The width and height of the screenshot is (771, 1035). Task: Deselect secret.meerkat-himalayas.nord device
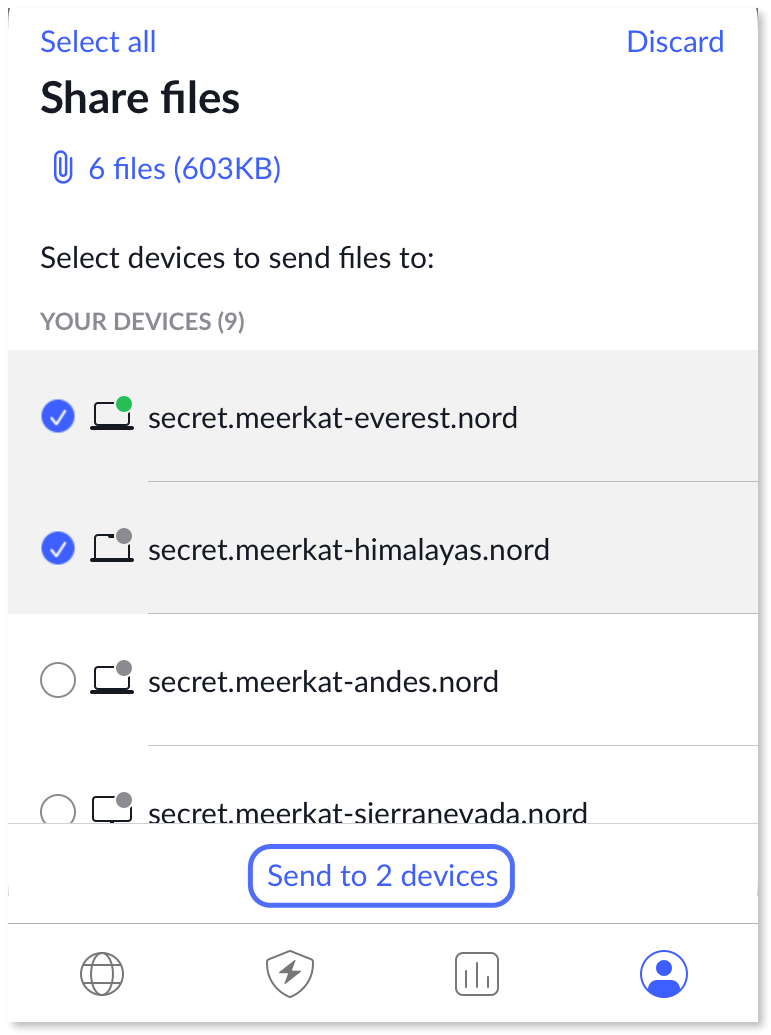point(57,548)
